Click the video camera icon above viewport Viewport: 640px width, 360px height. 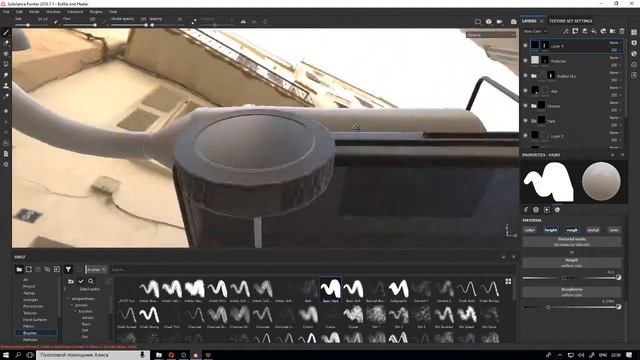coord(499,22)
